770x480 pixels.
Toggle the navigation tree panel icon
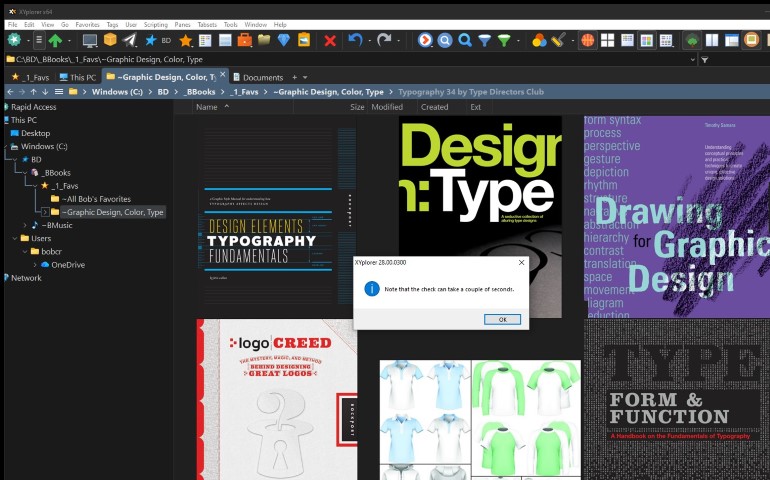pyautogui.click(x=692, y=41)
